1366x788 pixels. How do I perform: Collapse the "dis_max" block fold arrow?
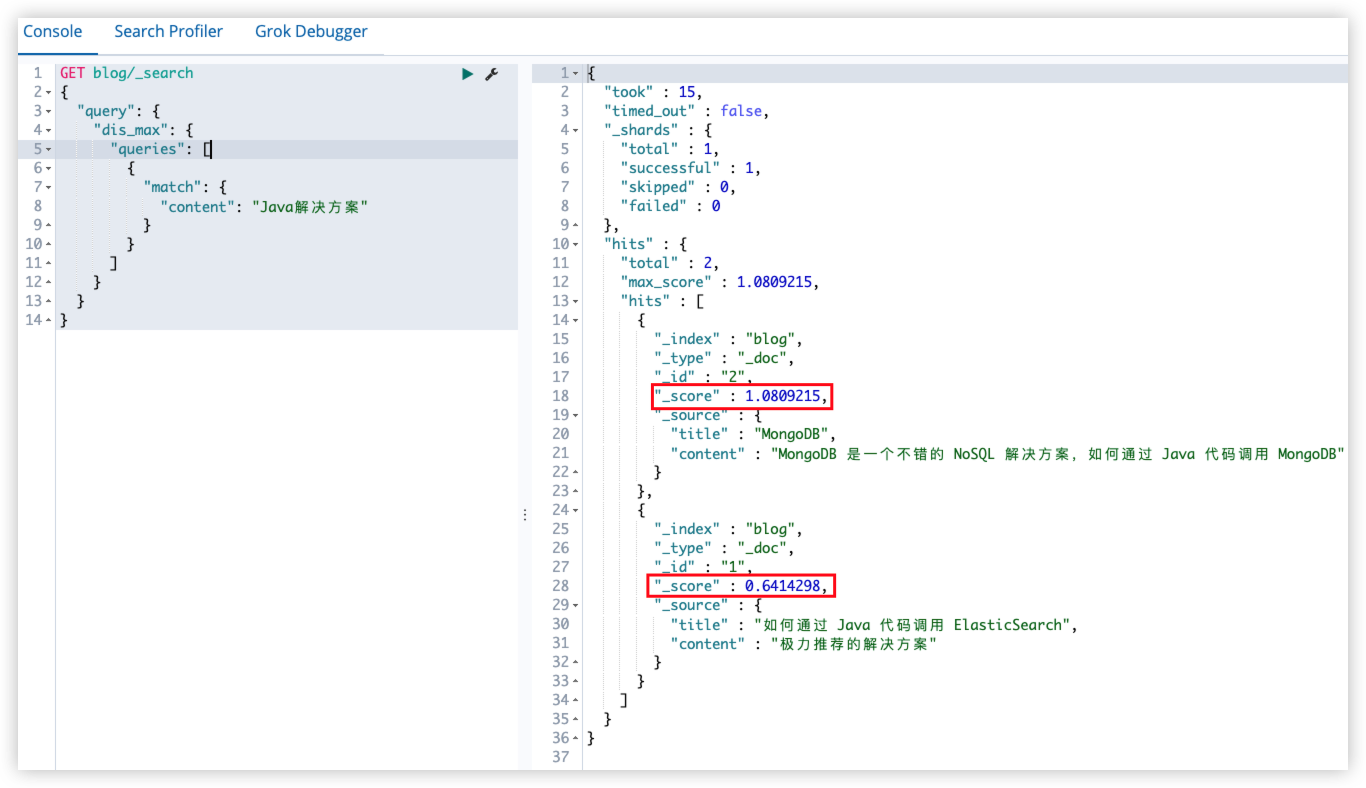48,130
